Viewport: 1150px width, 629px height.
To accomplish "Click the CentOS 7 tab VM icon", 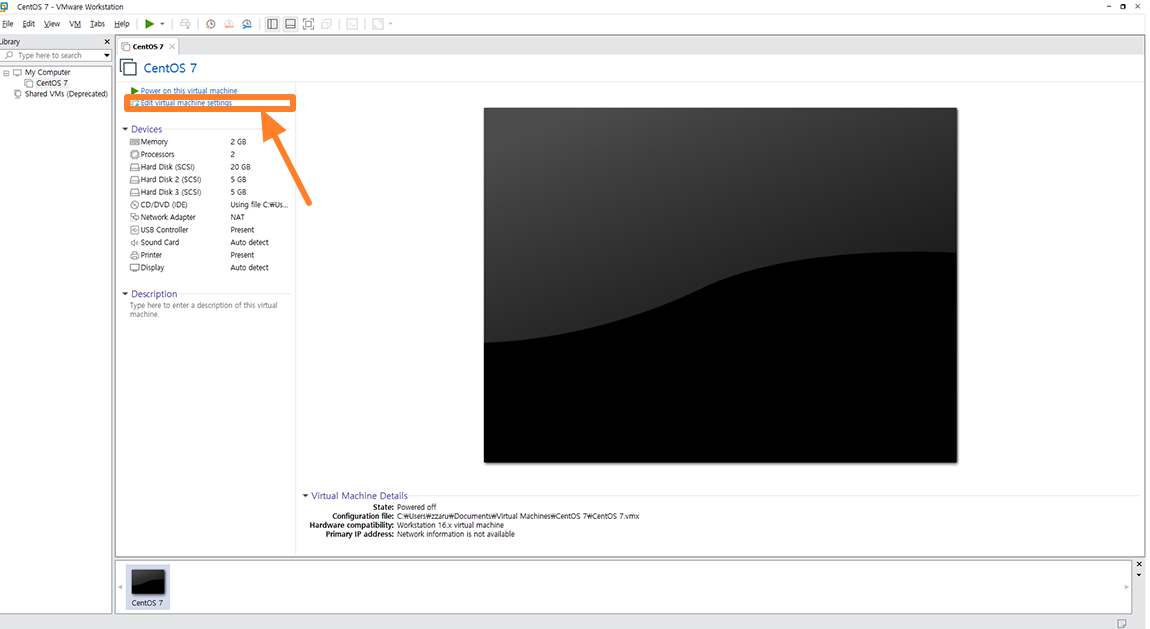I will (x=126, y=46).
